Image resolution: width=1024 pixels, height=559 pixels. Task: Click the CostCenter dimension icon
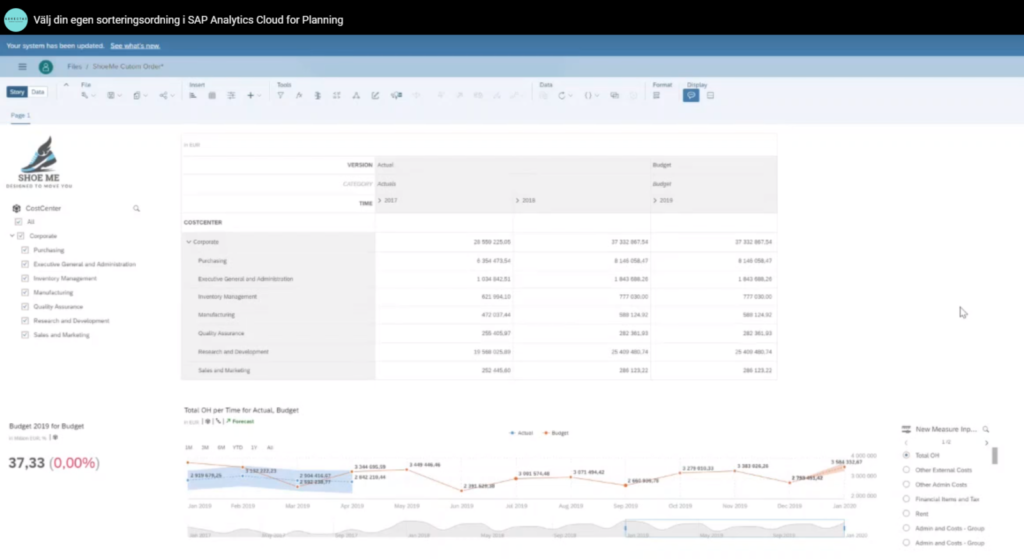coord(16,208)
